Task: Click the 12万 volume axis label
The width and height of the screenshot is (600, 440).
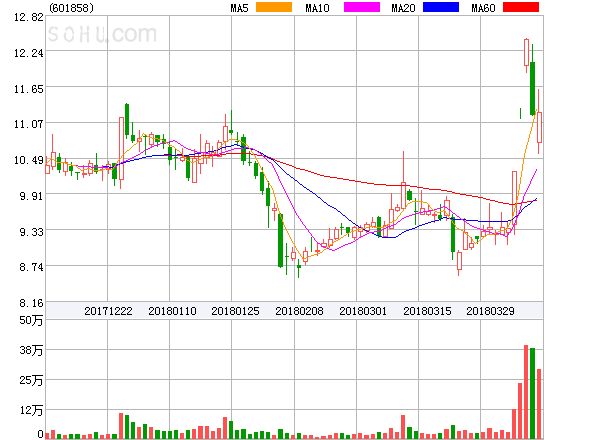Action: point(31,411)
